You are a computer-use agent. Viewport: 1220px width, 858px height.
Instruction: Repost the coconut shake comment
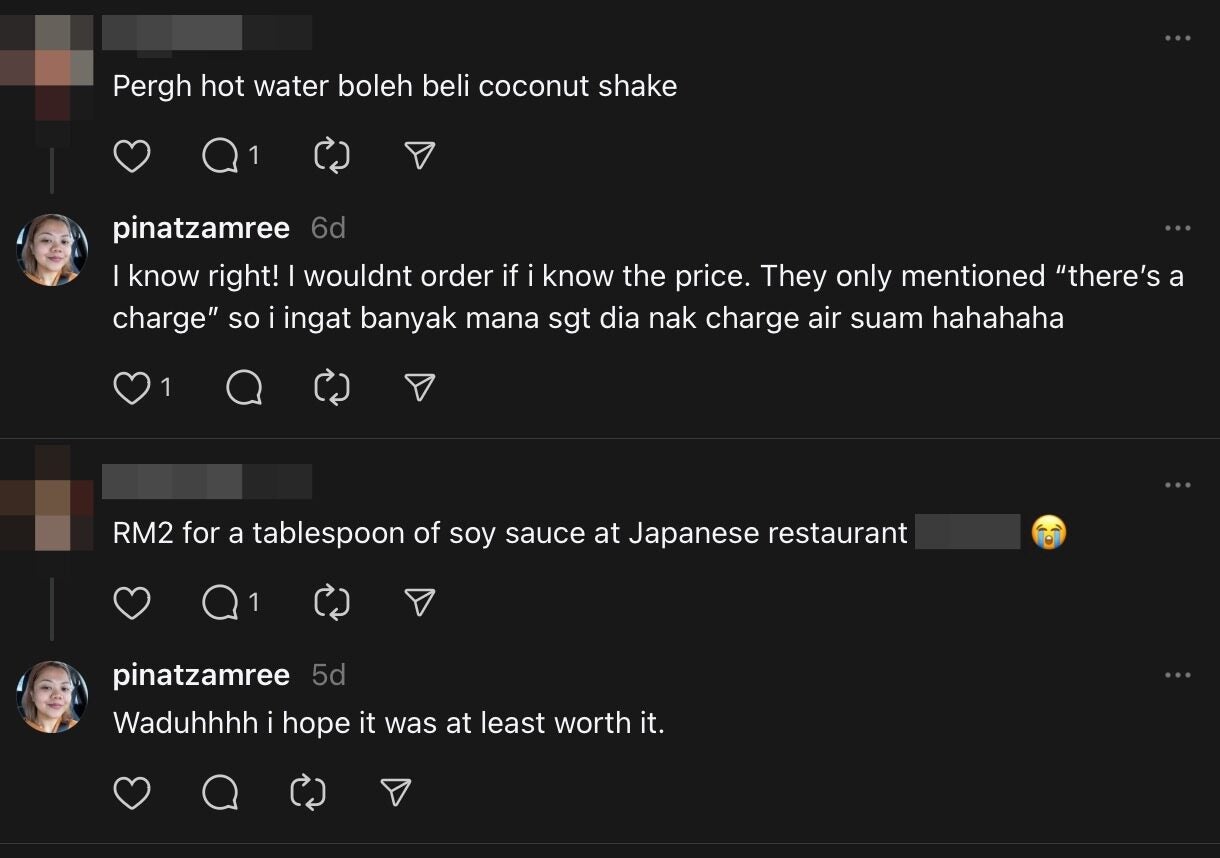330,156
